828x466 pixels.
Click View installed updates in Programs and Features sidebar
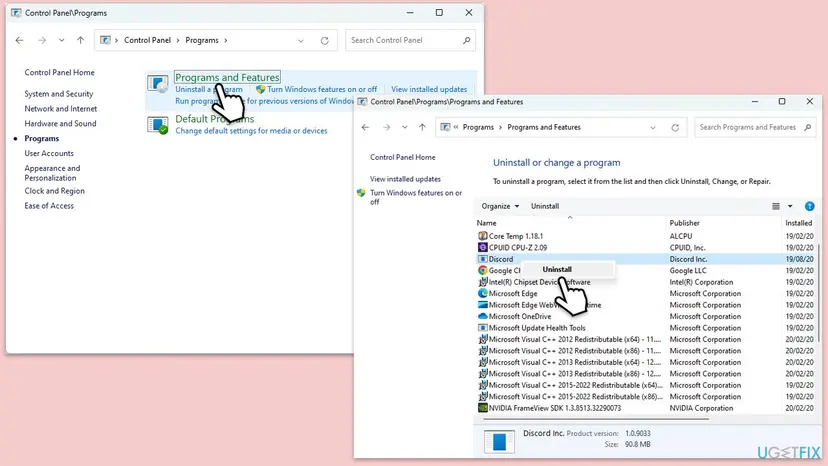(405, 179)
